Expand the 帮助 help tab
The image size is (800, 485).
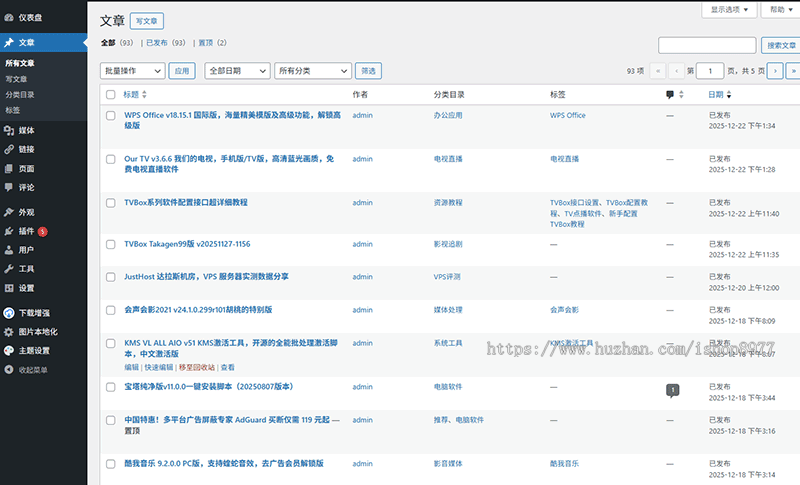click(x=781, y=10)
